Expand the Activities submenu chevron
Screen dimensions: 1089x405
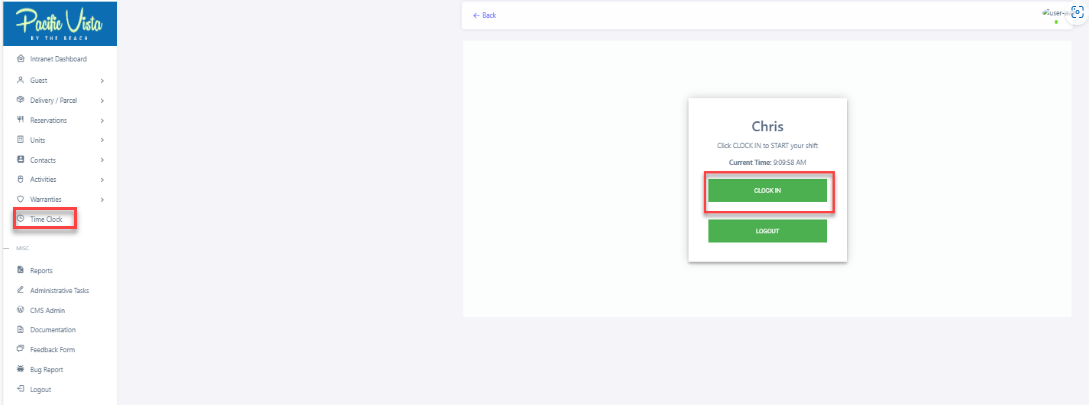102,180
